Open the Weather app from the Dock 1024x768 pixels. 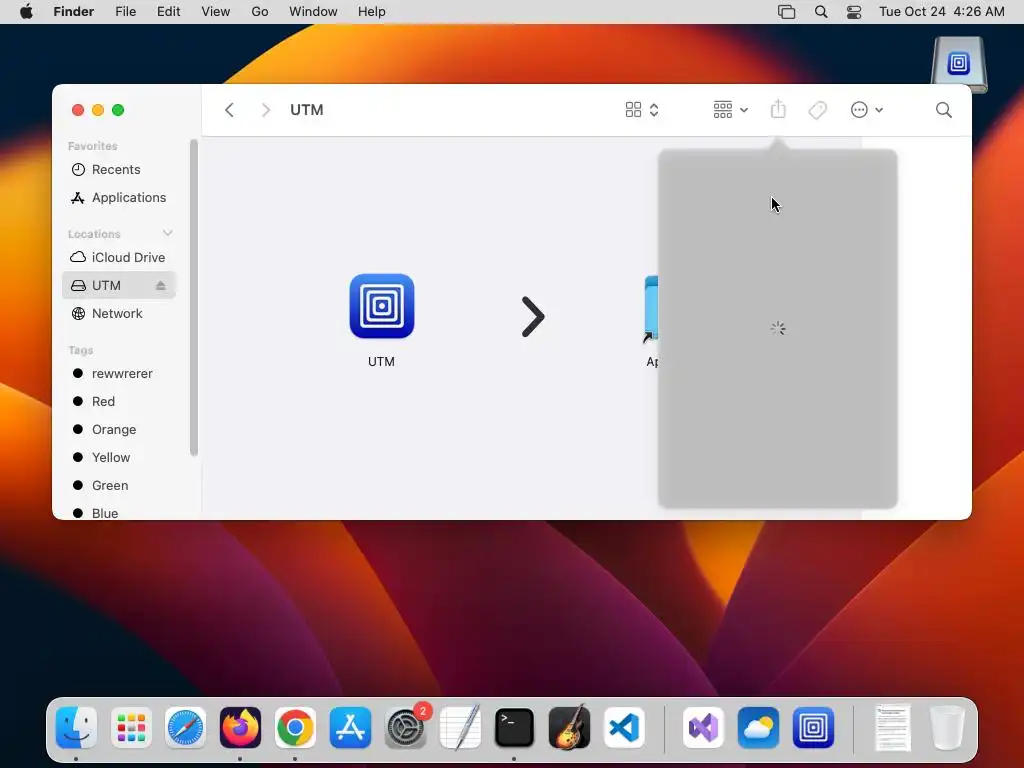pos(758,728)
